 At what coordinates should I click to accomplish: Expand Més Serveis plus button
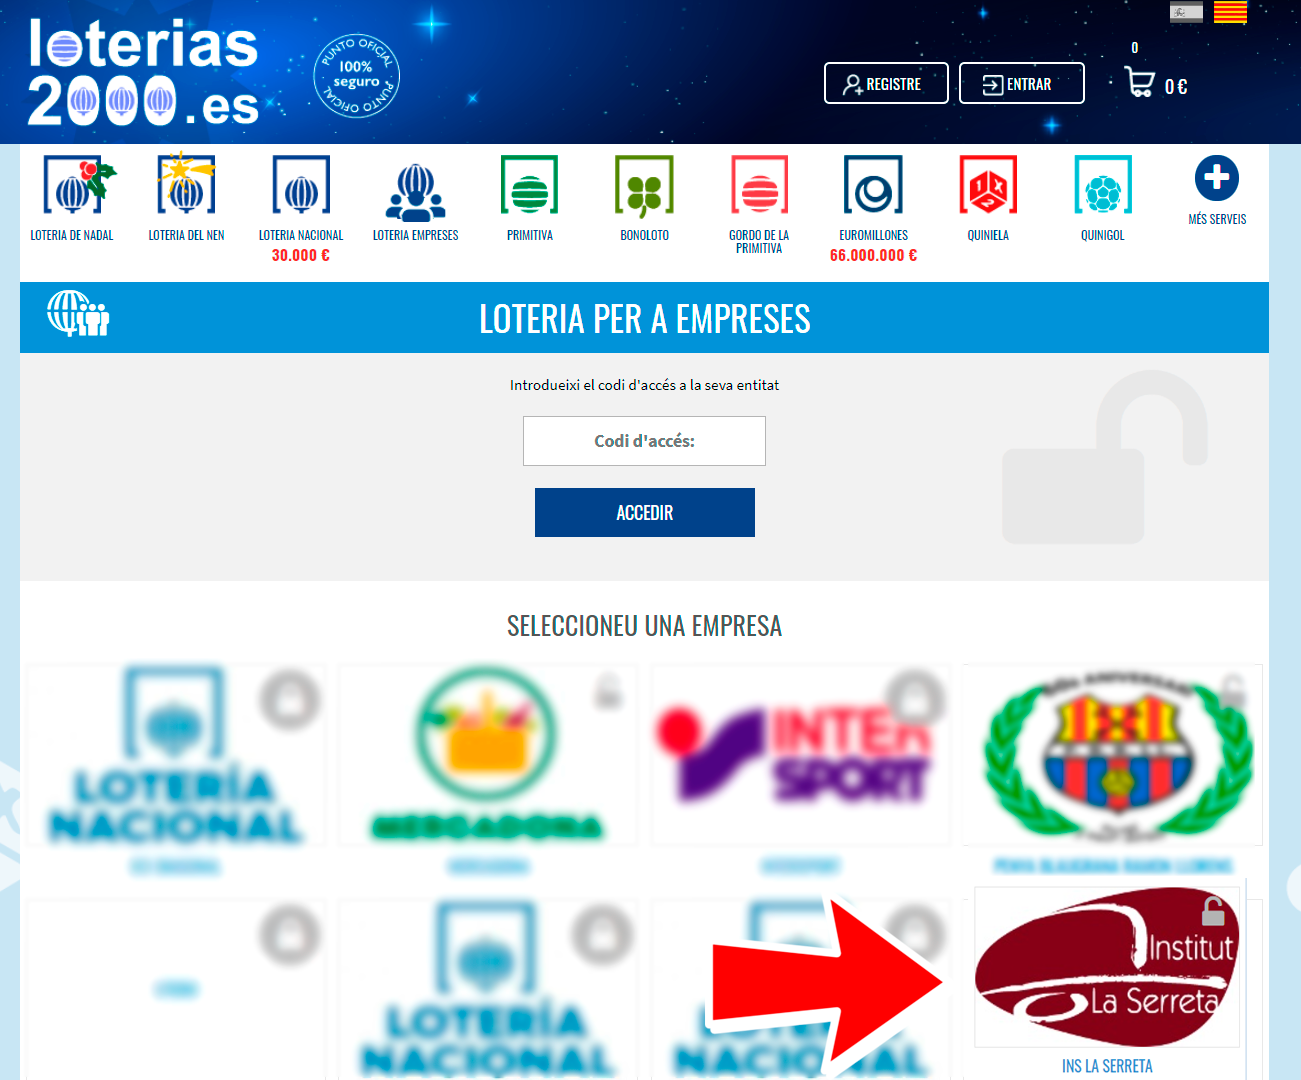point(1217,178)
